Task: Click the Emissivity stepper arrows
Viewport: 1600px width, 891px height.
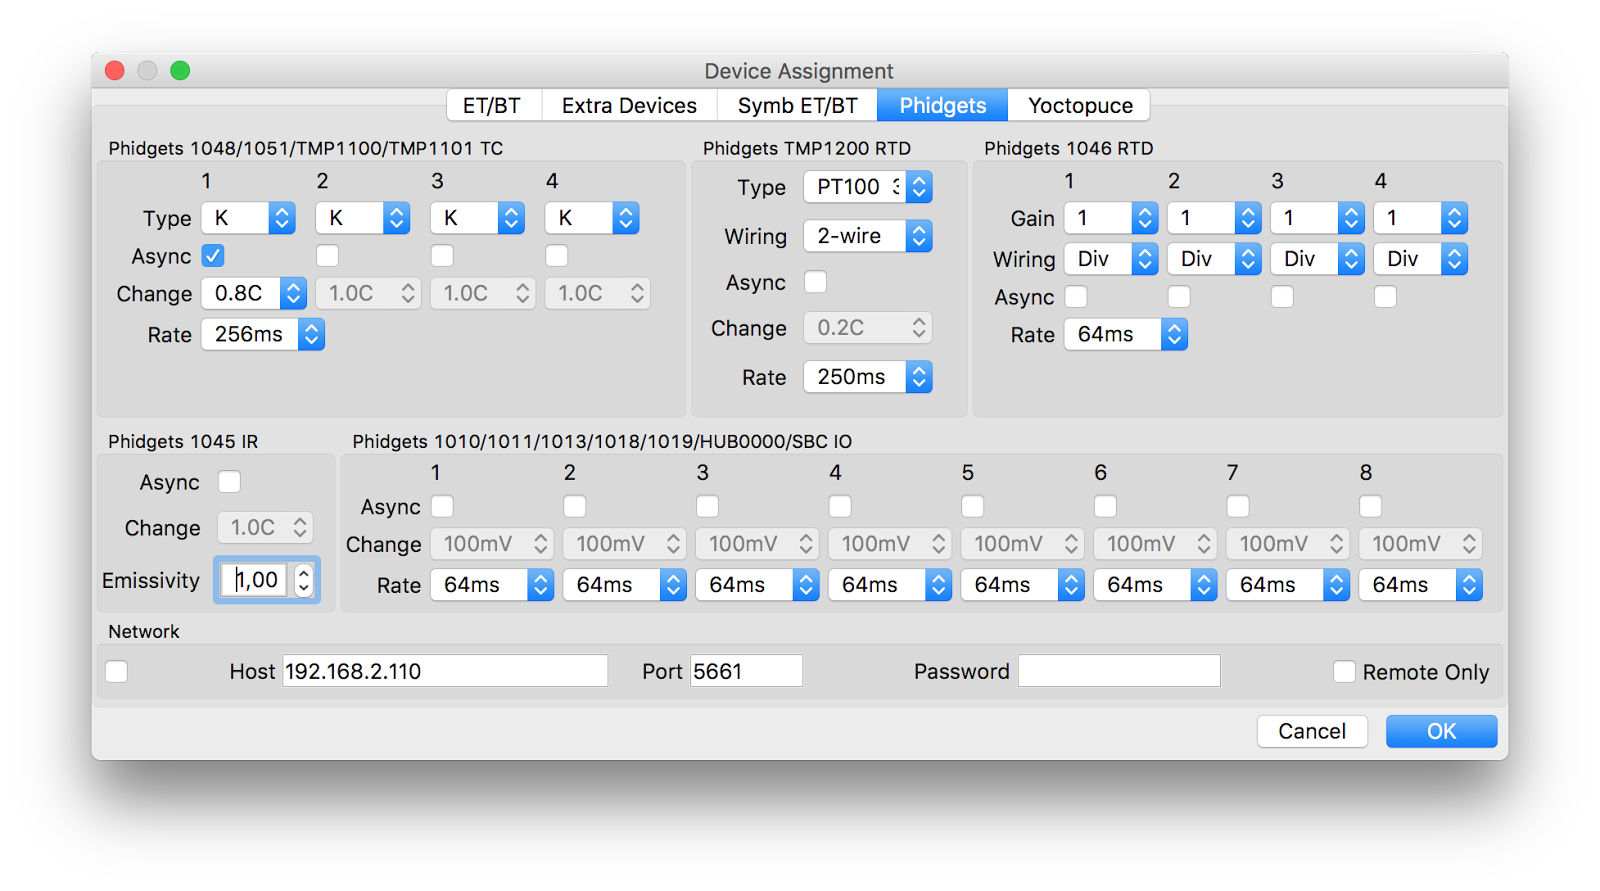Action: (304, 580)
